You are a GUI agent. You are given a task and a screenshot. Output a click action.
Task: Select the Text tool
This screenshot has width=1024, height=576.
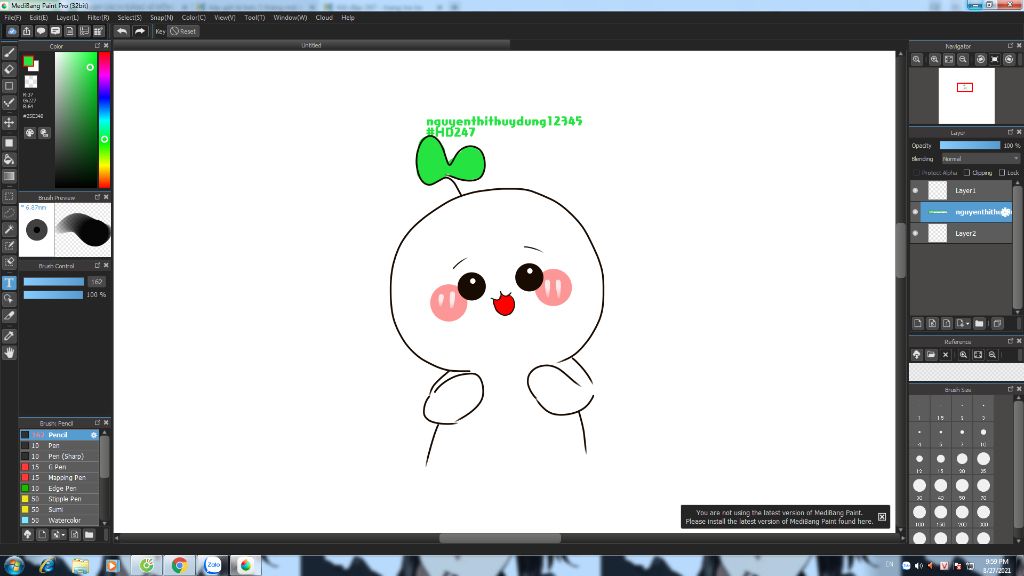pos(9,283)
